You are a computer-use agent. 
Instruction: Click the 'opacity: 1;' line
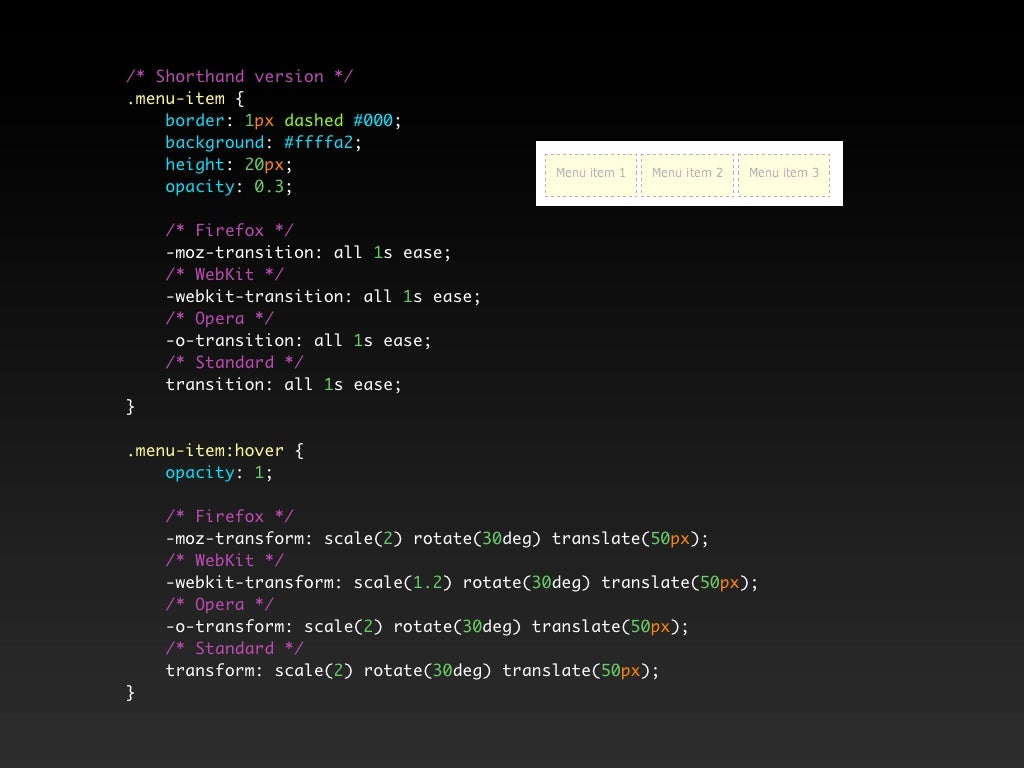click(219, 473)
